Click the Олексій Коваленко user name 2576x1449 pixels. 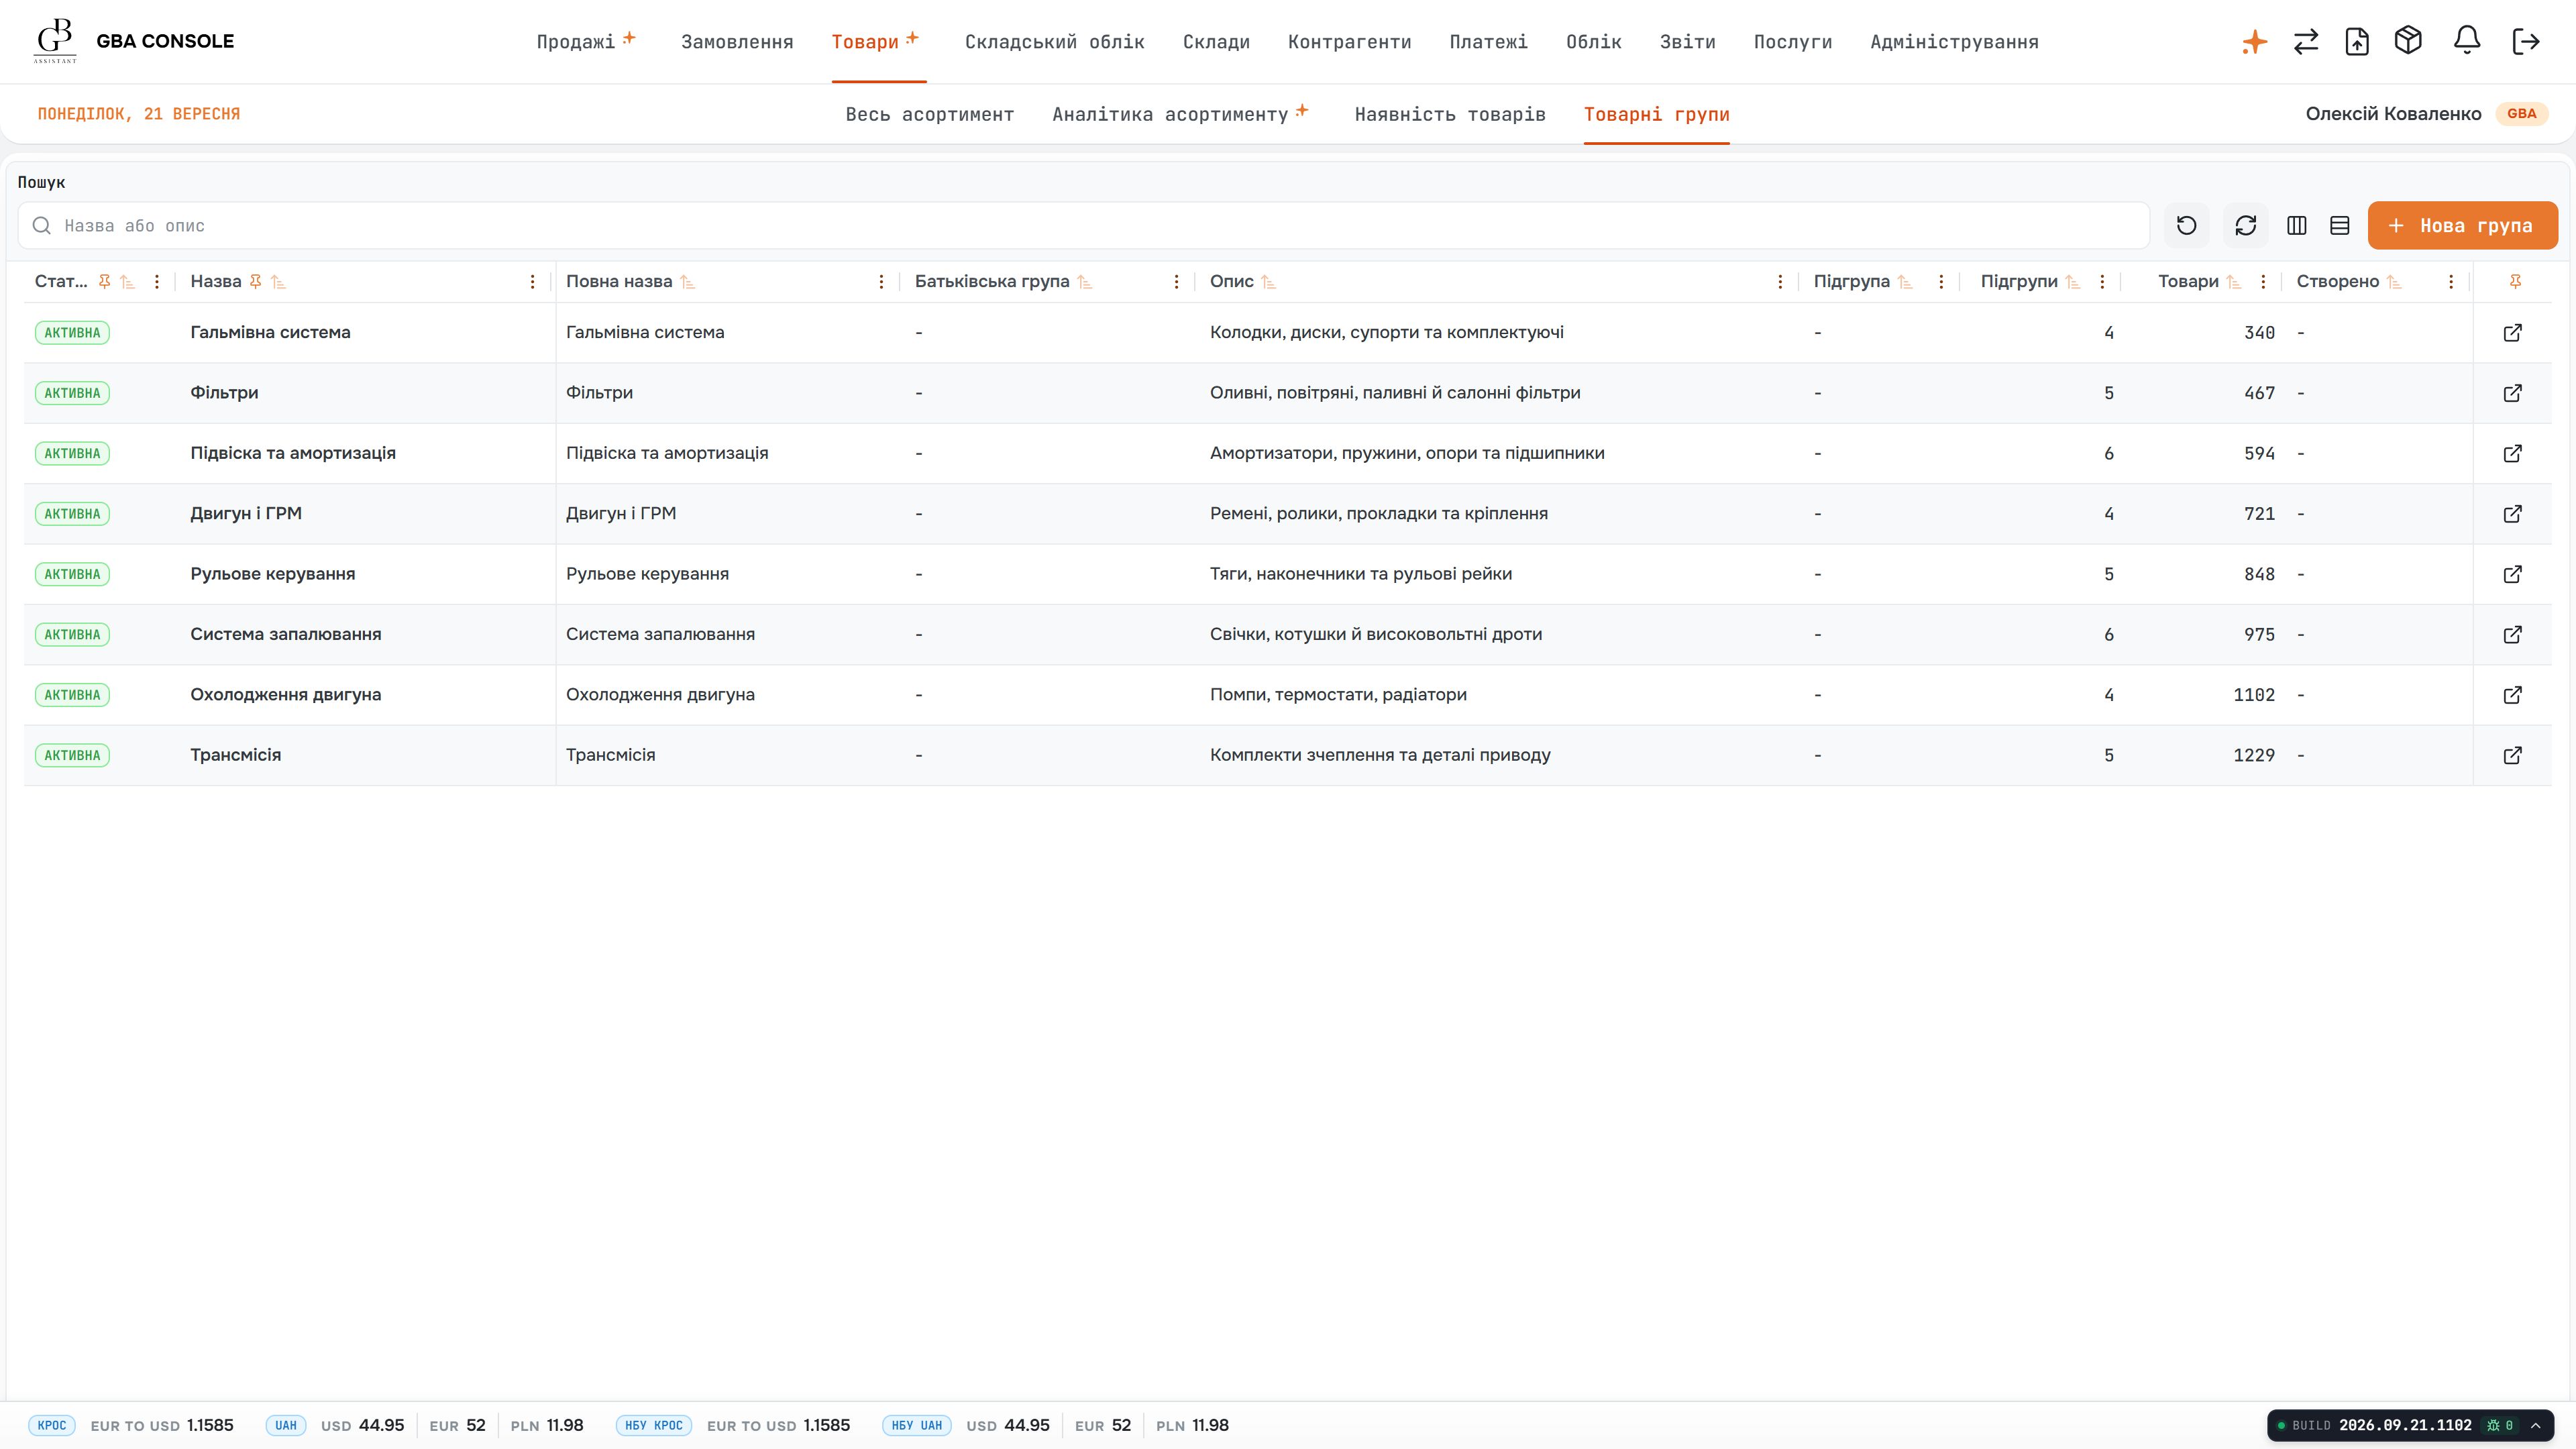pos(2393,114)
